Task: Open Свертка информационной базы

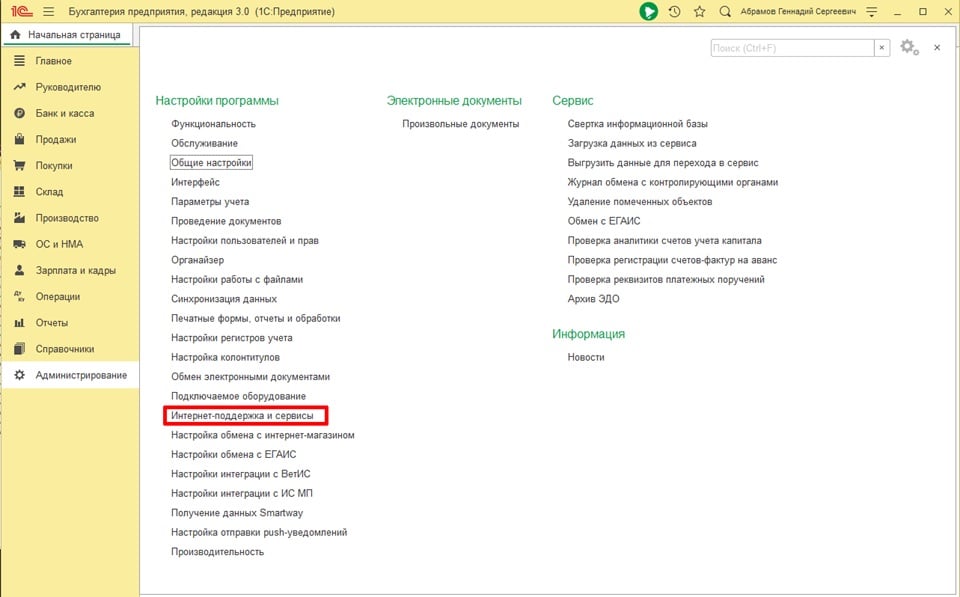Action: pyautogui.click(x=637, y=124)
